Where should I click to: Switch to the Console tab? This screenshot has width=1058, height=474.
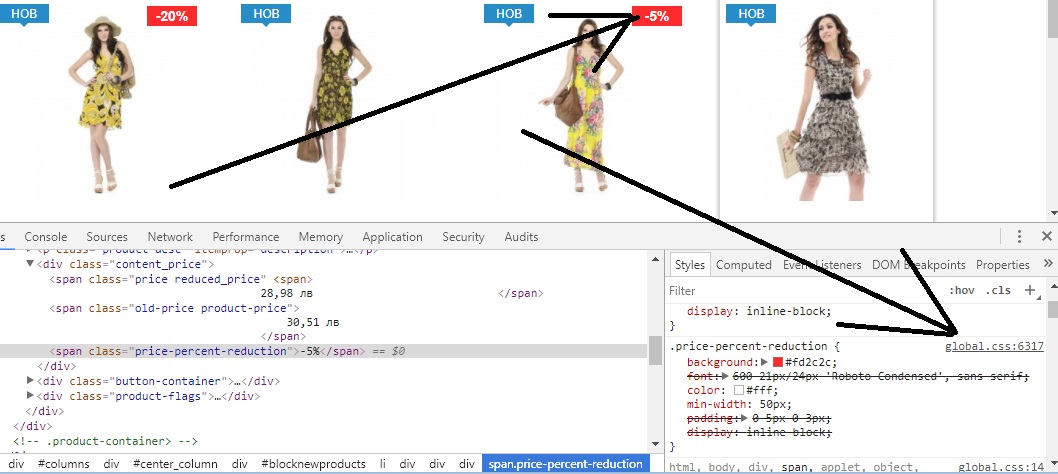[46, 237]
